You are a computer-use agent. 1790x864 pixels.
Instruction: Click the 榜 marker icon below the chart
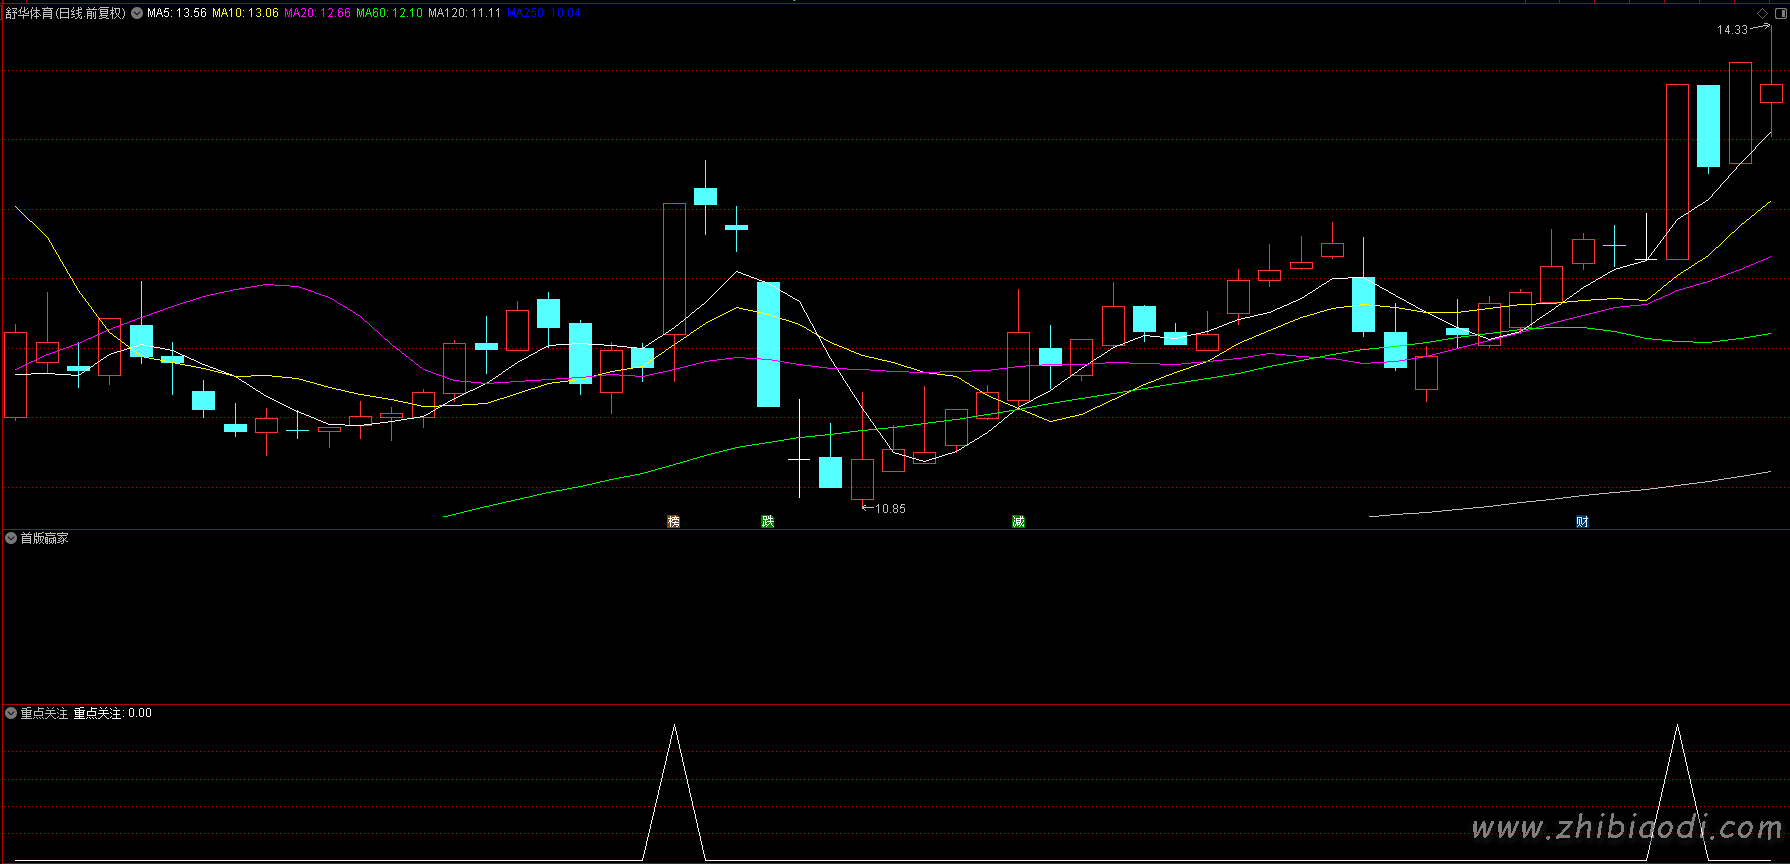click(673, 521)
